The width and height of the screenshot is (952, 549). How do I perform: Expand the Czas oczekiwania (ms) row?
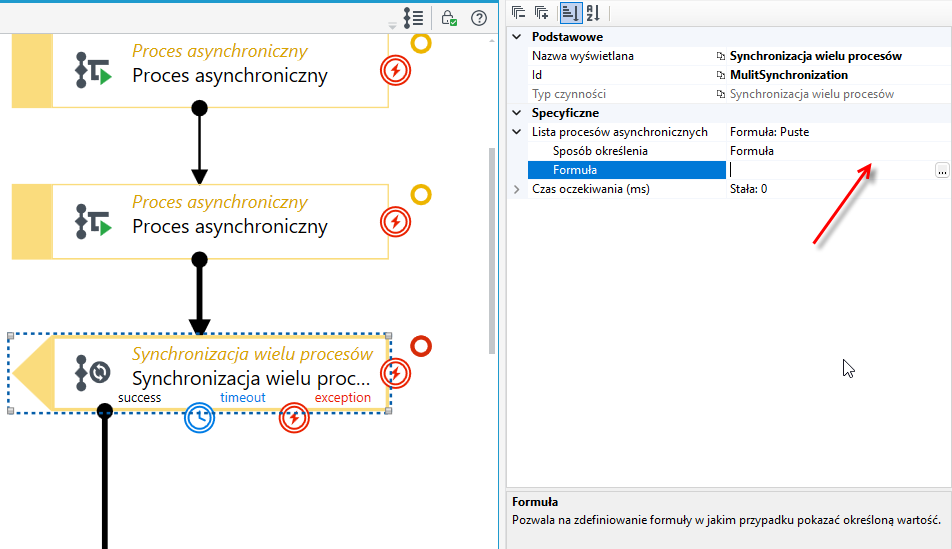(517, 189)
